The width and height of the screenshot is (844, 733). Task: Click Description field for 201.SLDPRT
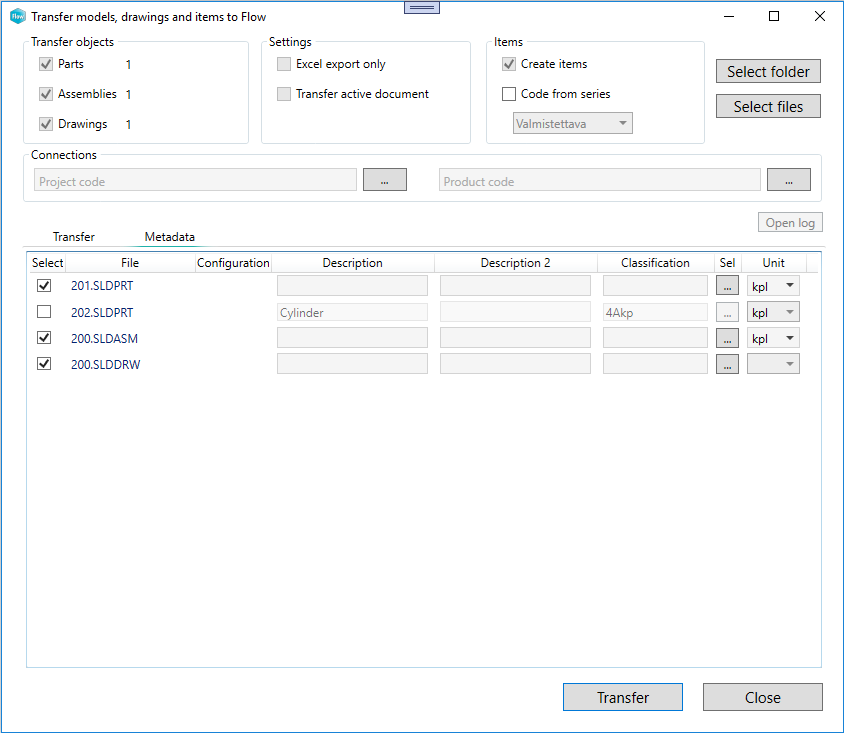352,286
